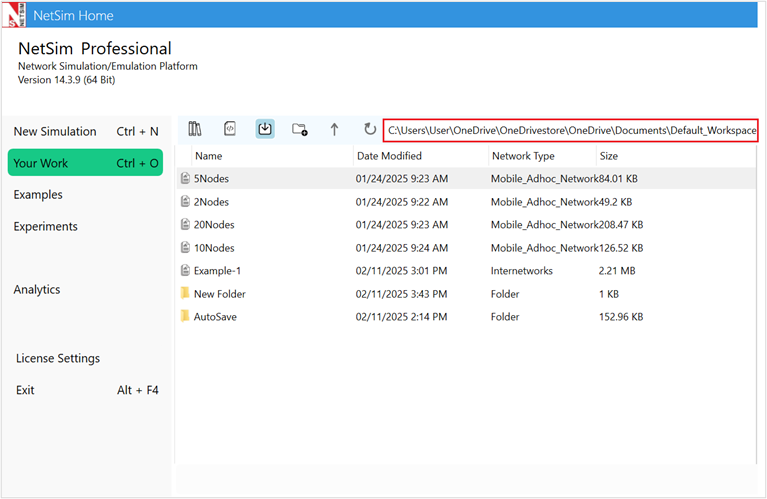Click the Example-1 file icon

(185, 270)
